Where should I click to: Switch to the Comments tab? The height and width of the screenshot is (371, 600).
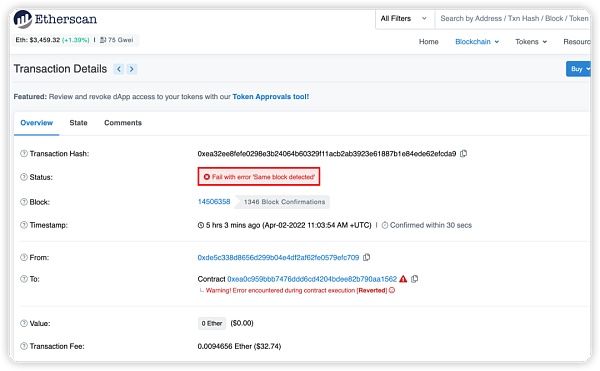click(123, 123)
